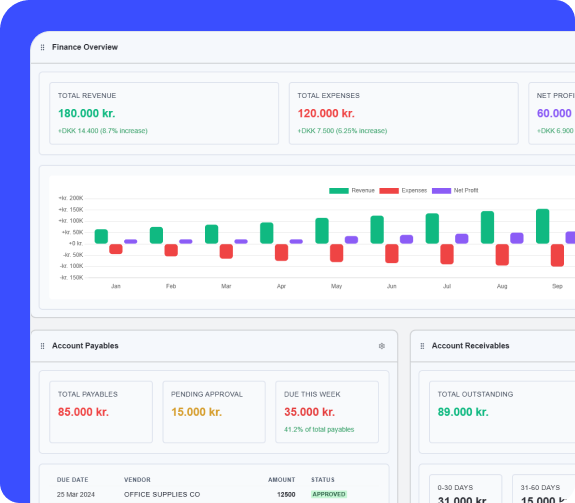Click the 0-30 Days aging card
This screenshot has height=503, width=575.
pyautogui.click(x=465, y=489)
